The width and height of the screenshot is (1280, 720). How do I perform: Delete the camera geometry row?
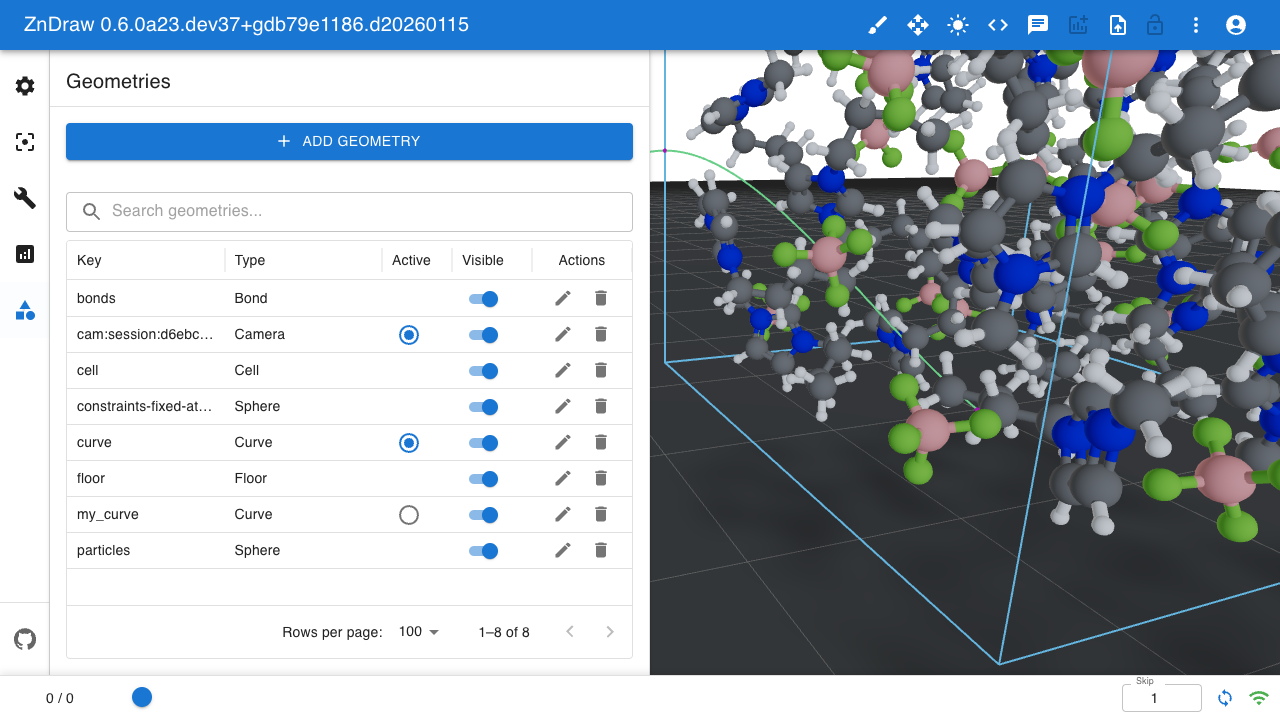pos(601,334)
